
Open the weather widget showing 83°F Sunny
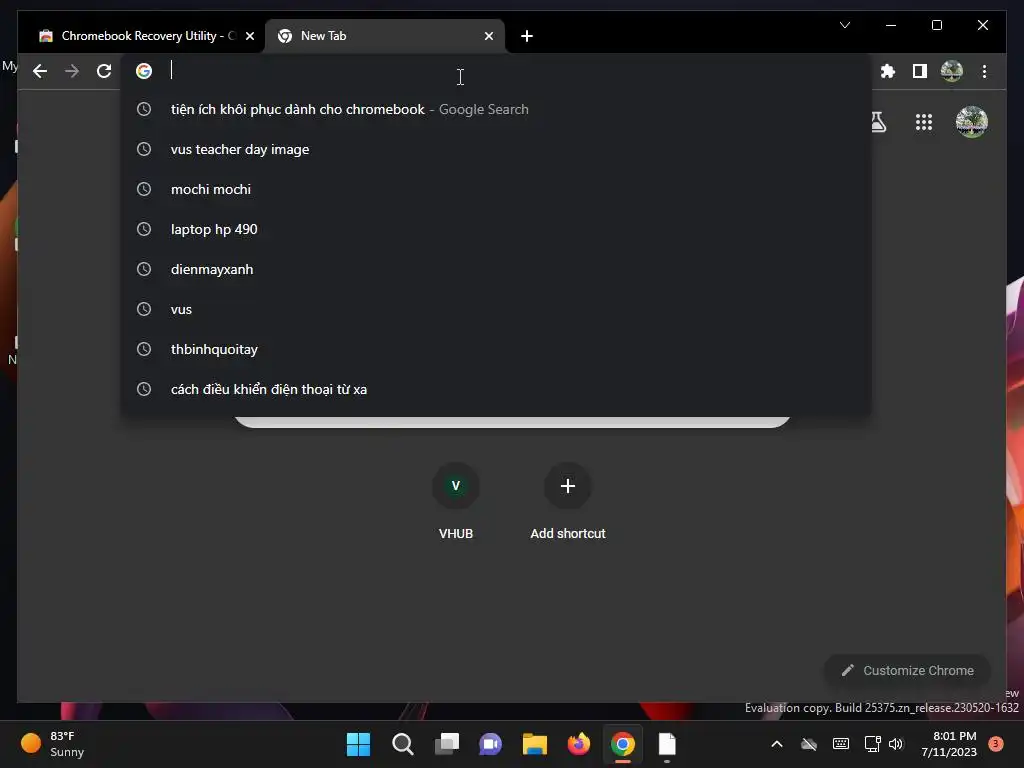coord(52,744)
